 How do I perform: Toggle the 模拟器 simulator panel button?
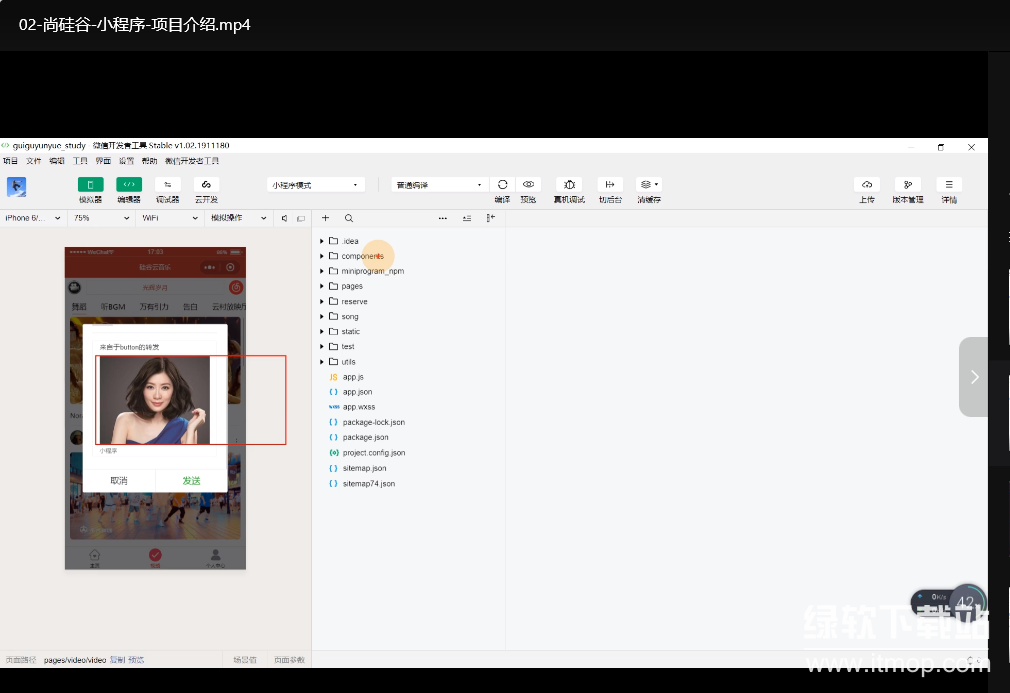90,185
